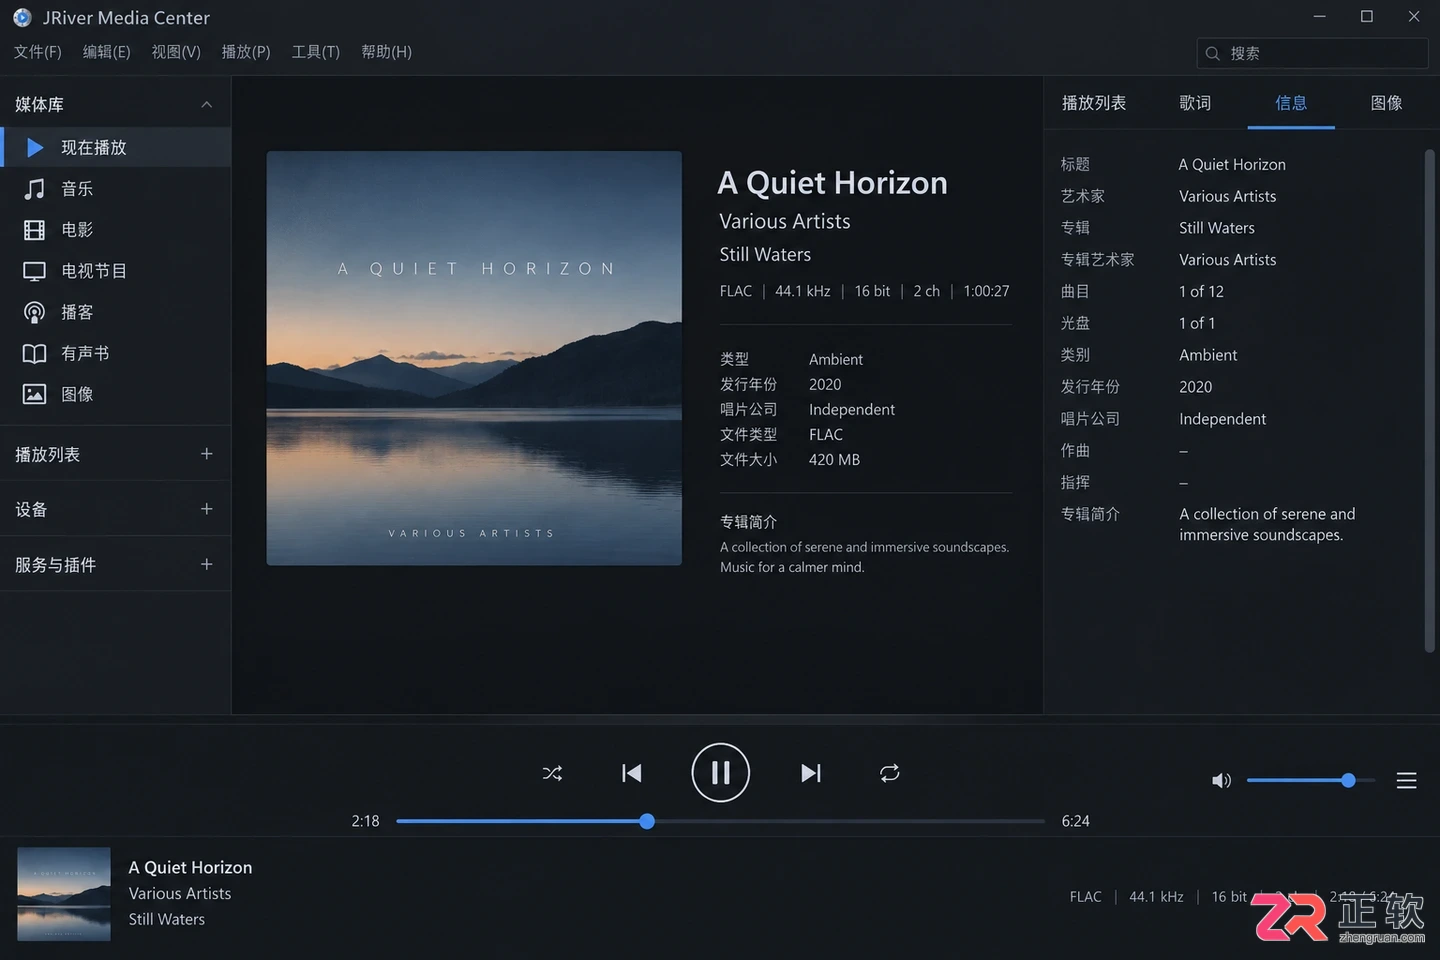Click the info panel vertical scrollbar

1429,400
